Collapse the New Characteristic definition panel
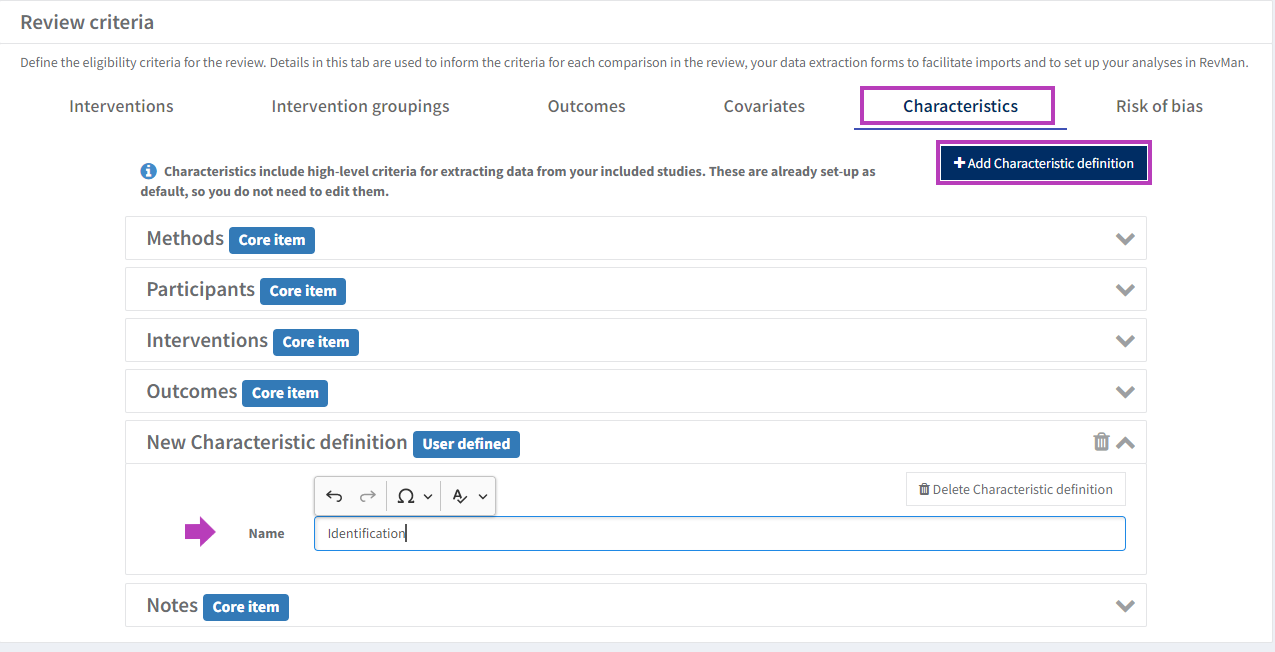The width and height of the screenshot is (1275, 652). [x=1126, y=442]
